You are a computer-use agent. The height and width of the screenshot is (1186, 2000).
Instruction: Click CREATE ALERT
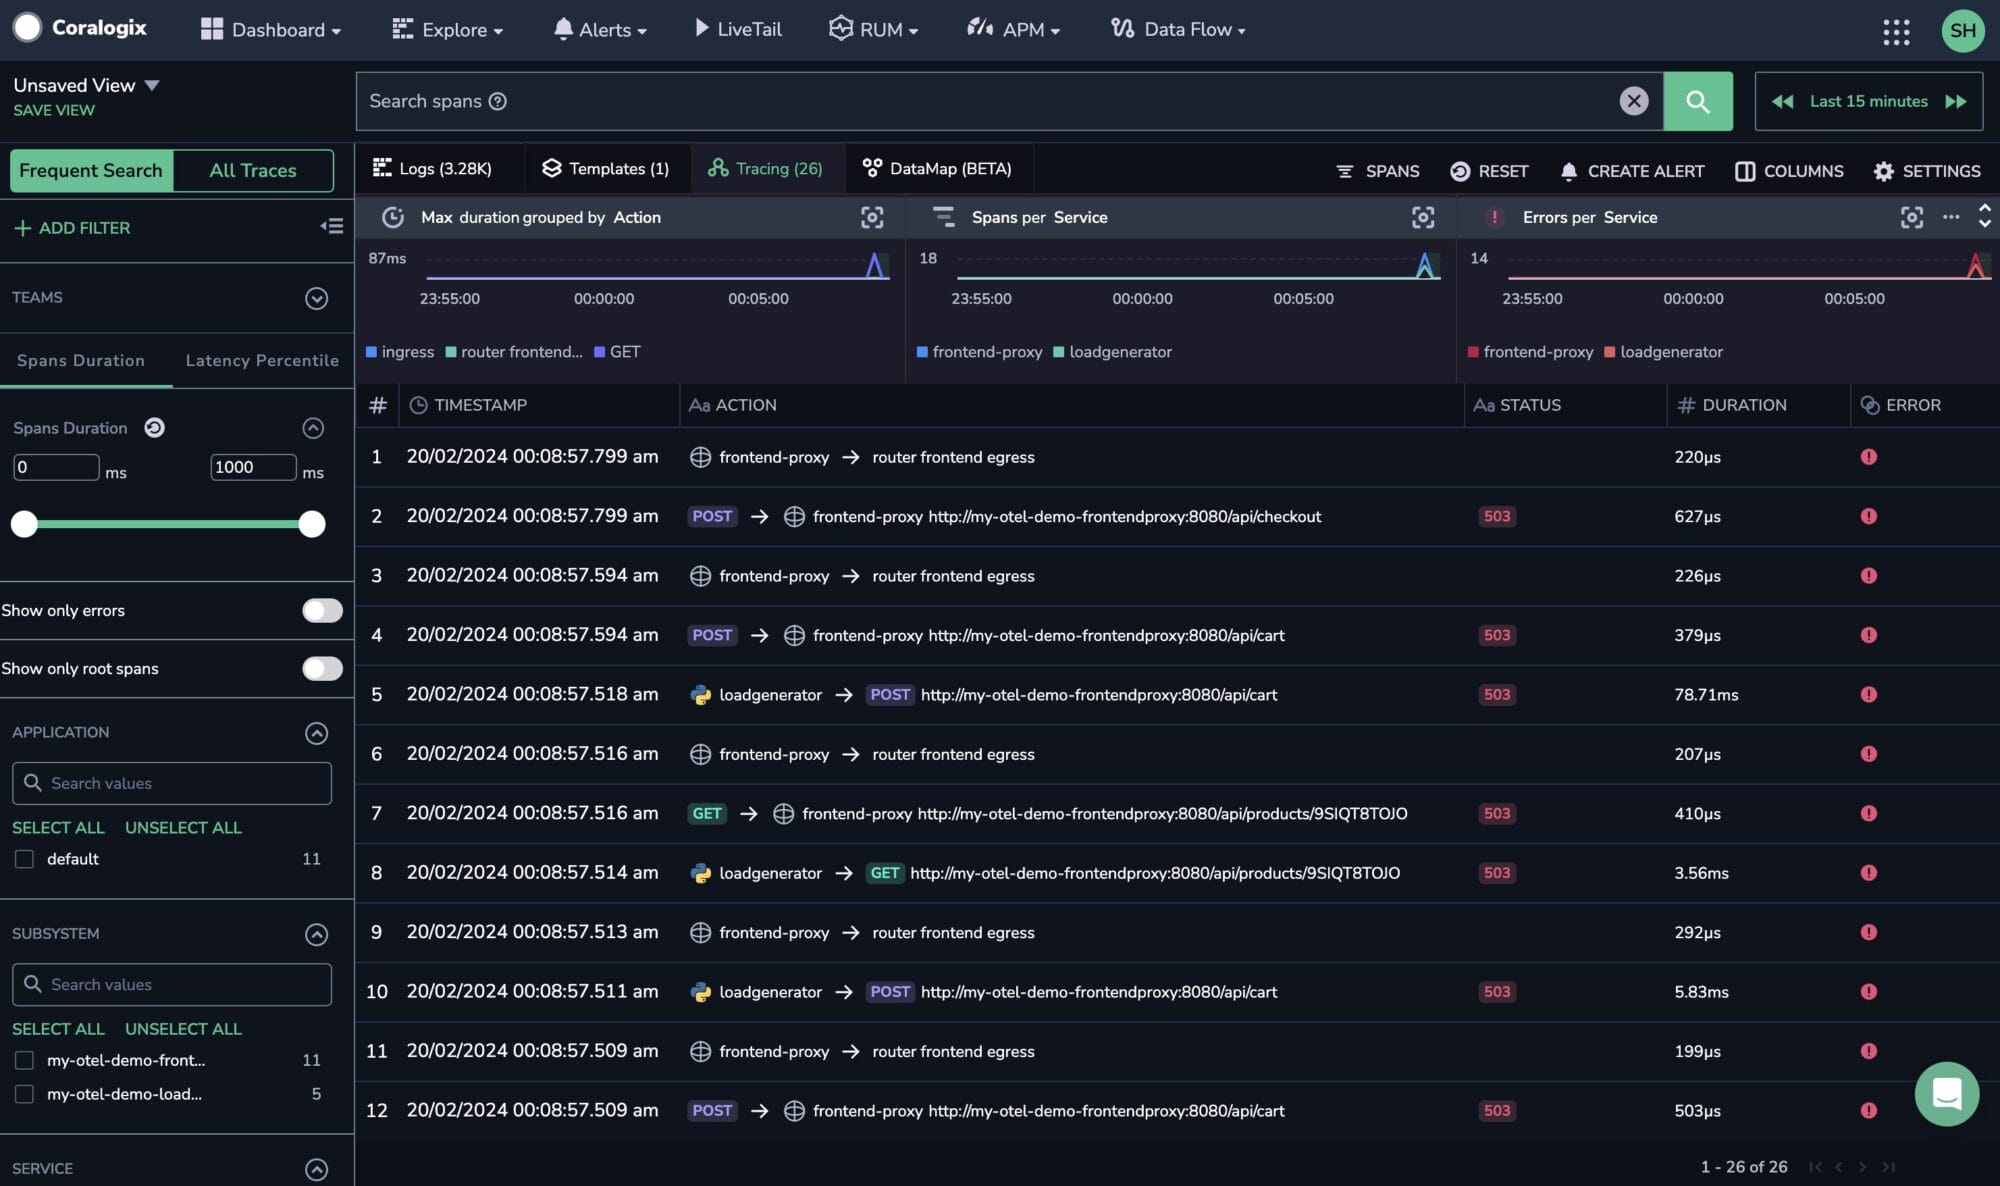pos(1632,171)
